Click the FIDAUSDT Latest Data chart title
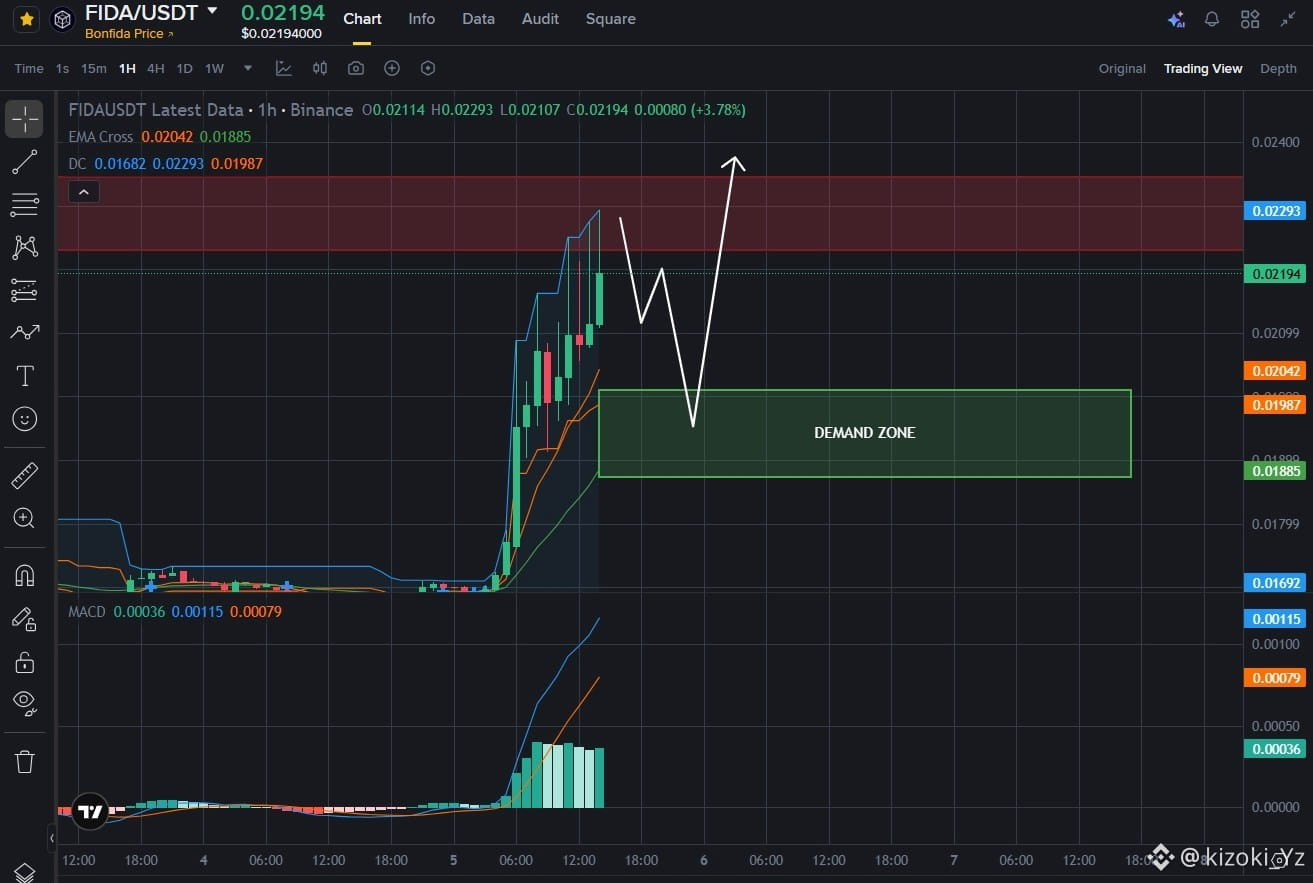Screen dimensions: 1313x883 click(211, 110)
